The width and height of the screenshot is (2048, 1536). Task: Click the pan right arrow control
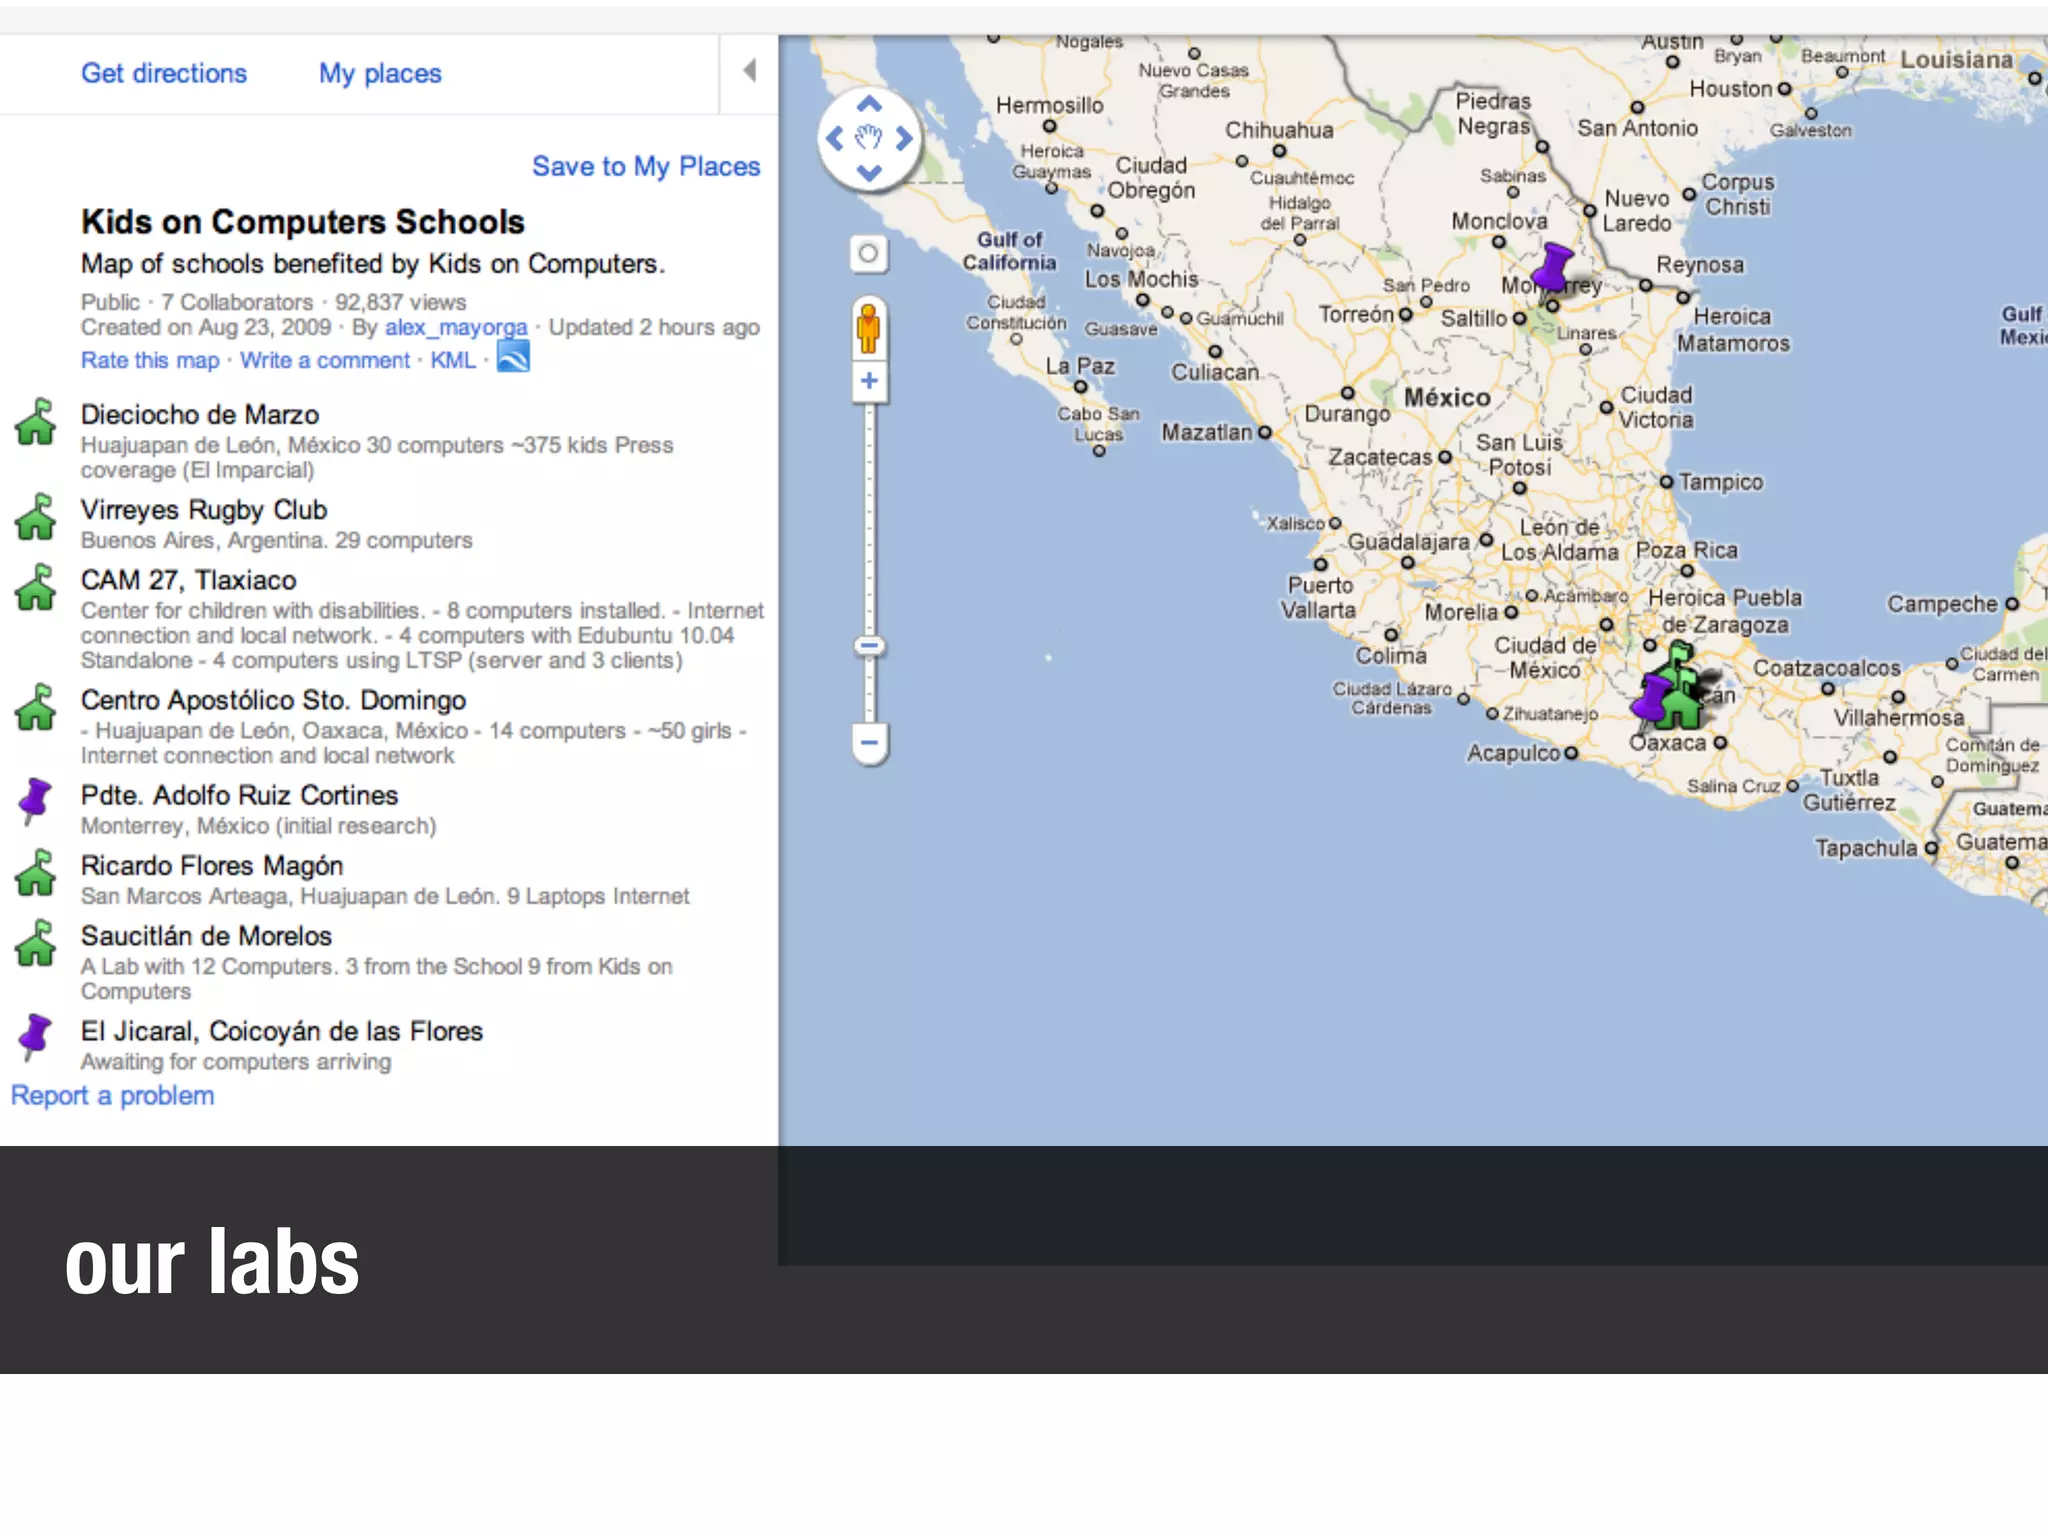(903, 138)
